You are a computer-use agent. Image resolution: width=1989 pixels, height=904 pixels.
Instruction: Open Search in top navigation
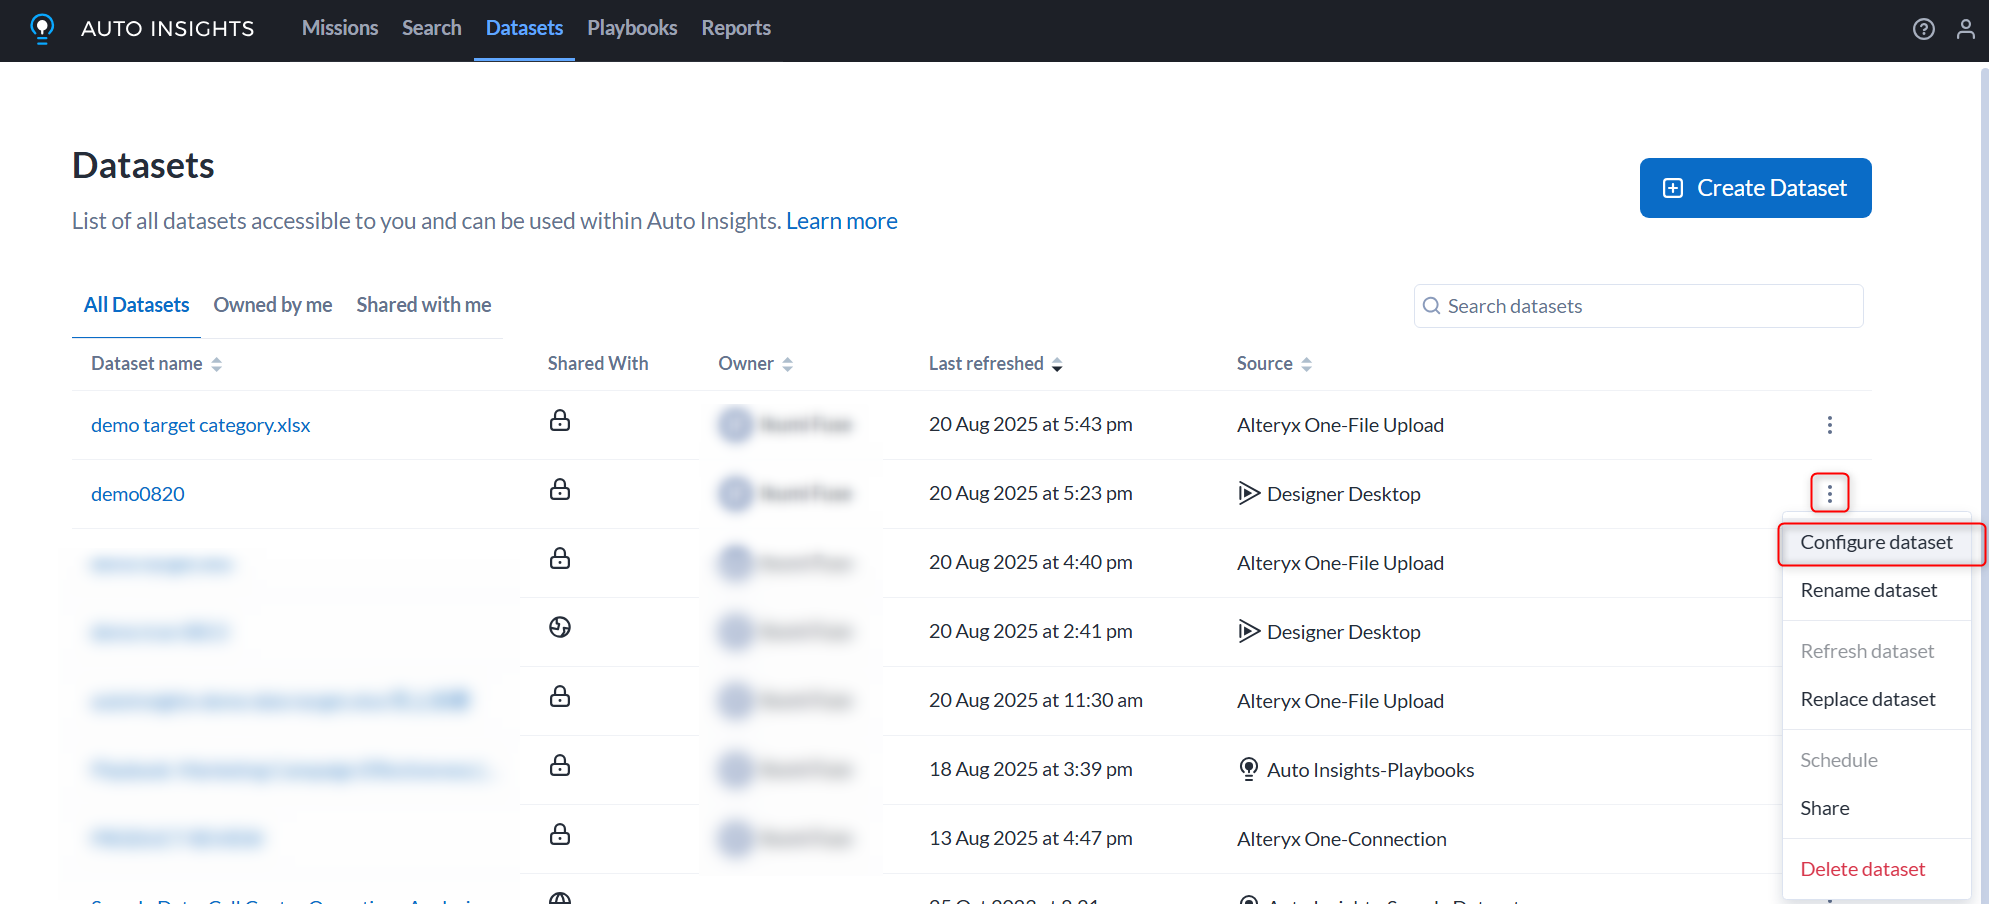point(432,28)
